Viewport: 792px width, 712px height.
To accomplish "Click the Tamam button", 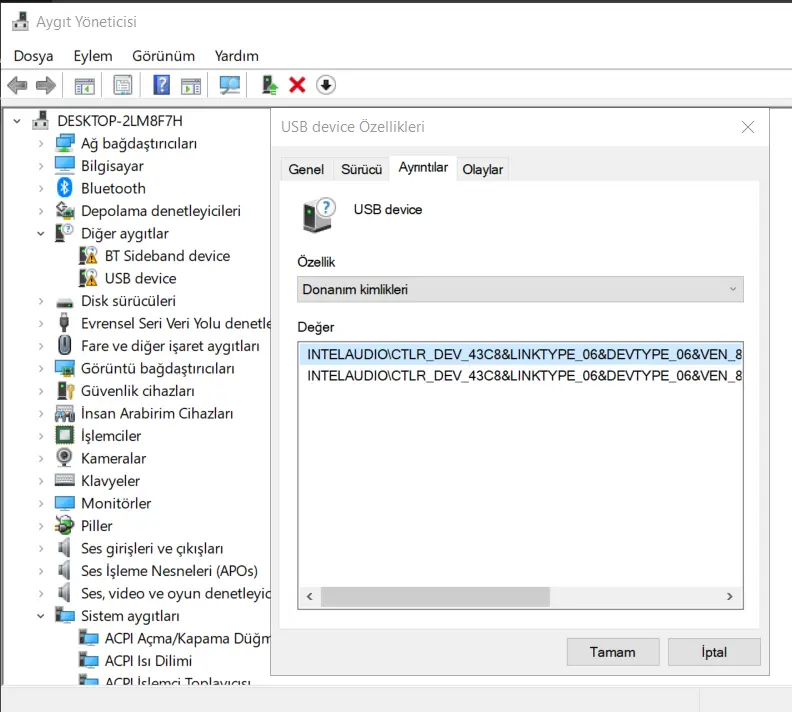I will pos(613,652).
